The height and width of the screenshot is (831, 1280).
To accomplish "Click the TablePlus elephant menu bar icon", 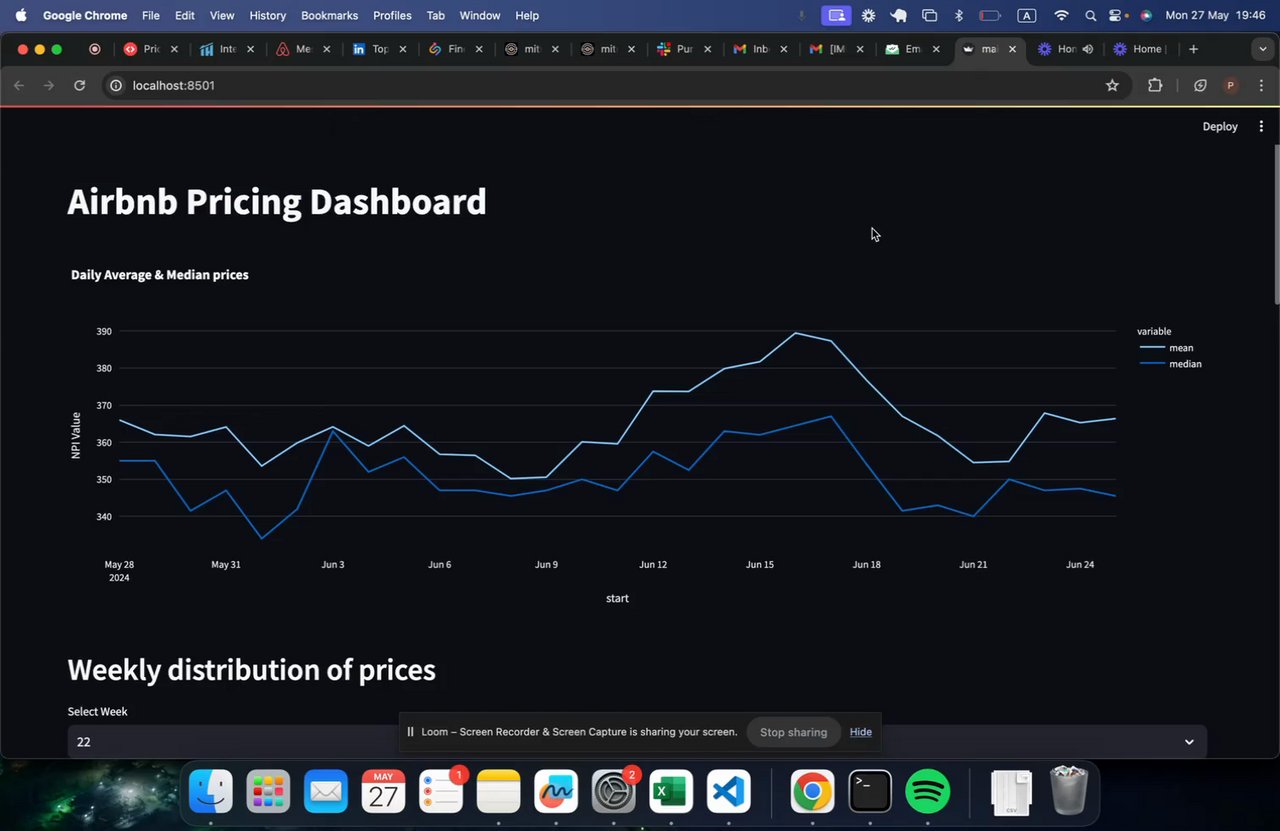I will pyautogui.click(x=898, y=16).
